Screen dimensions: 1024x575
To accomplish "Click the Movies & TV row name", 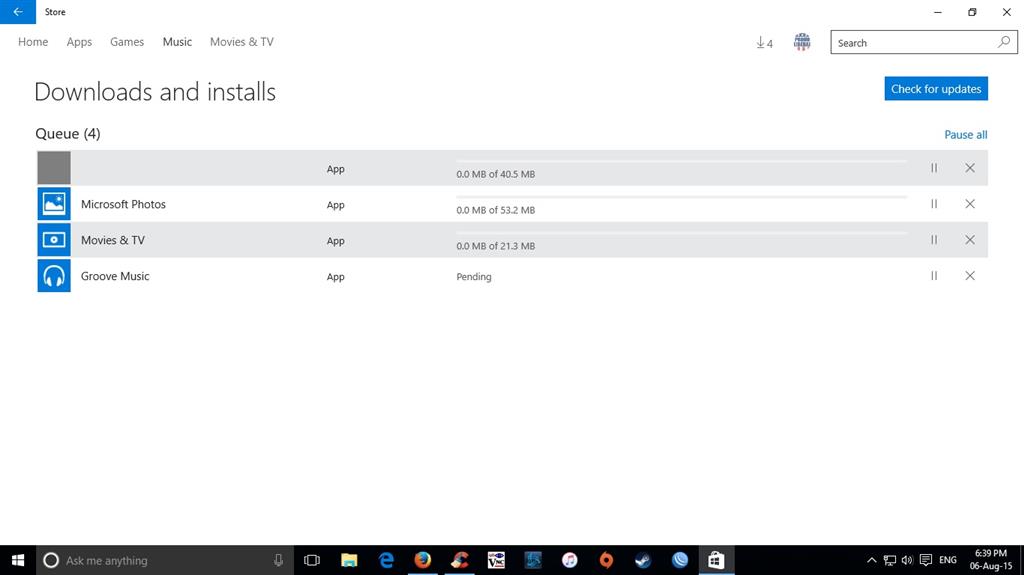I will [x=113, y=240].
